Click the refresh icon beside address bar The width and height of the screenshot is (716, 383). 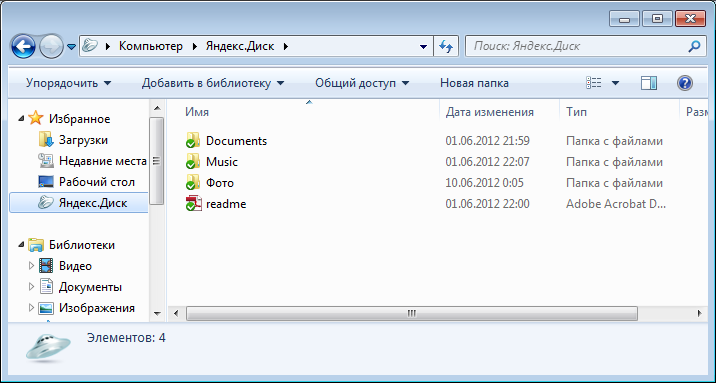pos(446,46)
